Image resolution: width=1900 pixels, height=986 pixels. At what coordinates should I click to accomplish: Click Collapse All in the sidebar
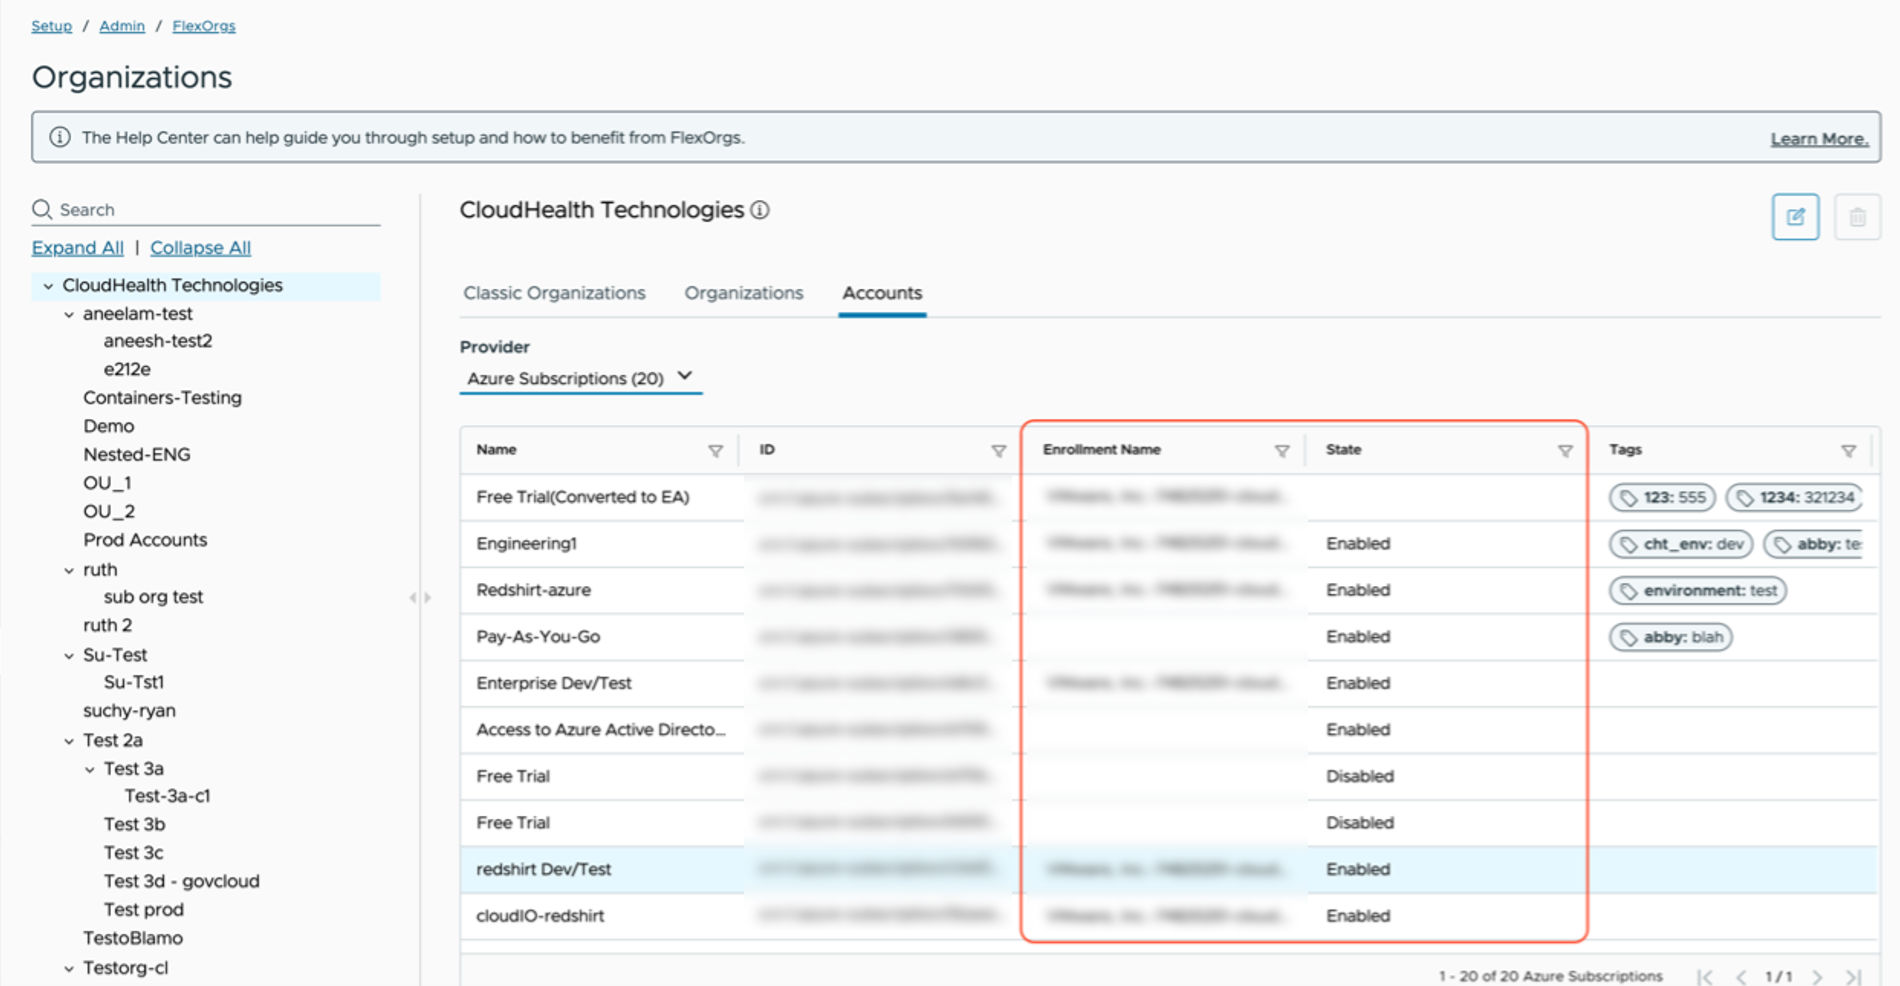(200, 247)
